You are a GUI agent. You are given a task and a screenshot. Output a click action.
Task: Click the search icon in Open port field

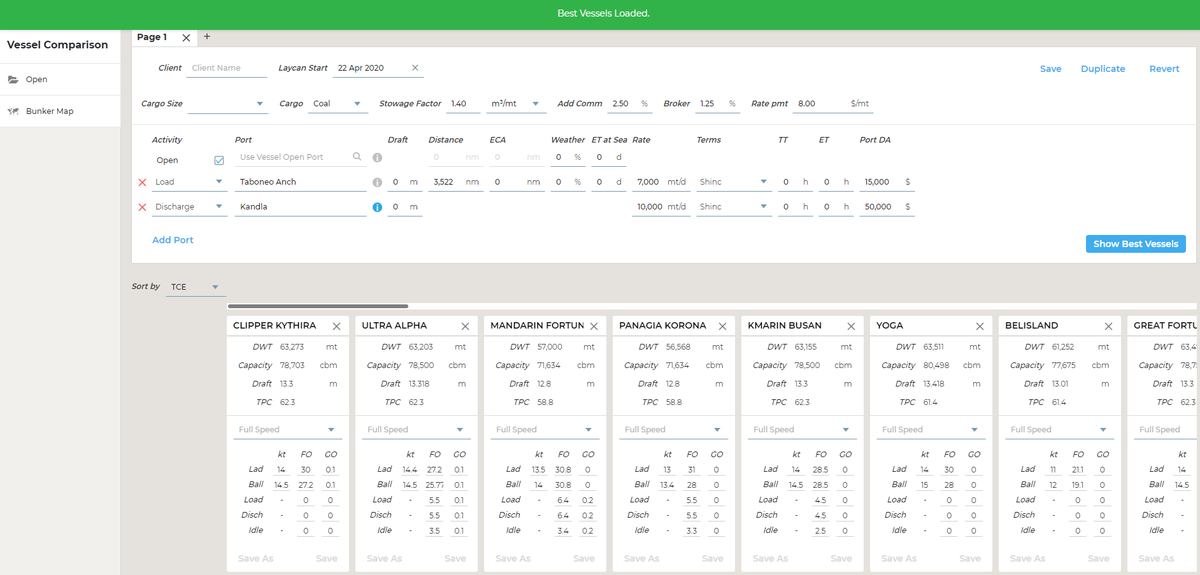357,157
